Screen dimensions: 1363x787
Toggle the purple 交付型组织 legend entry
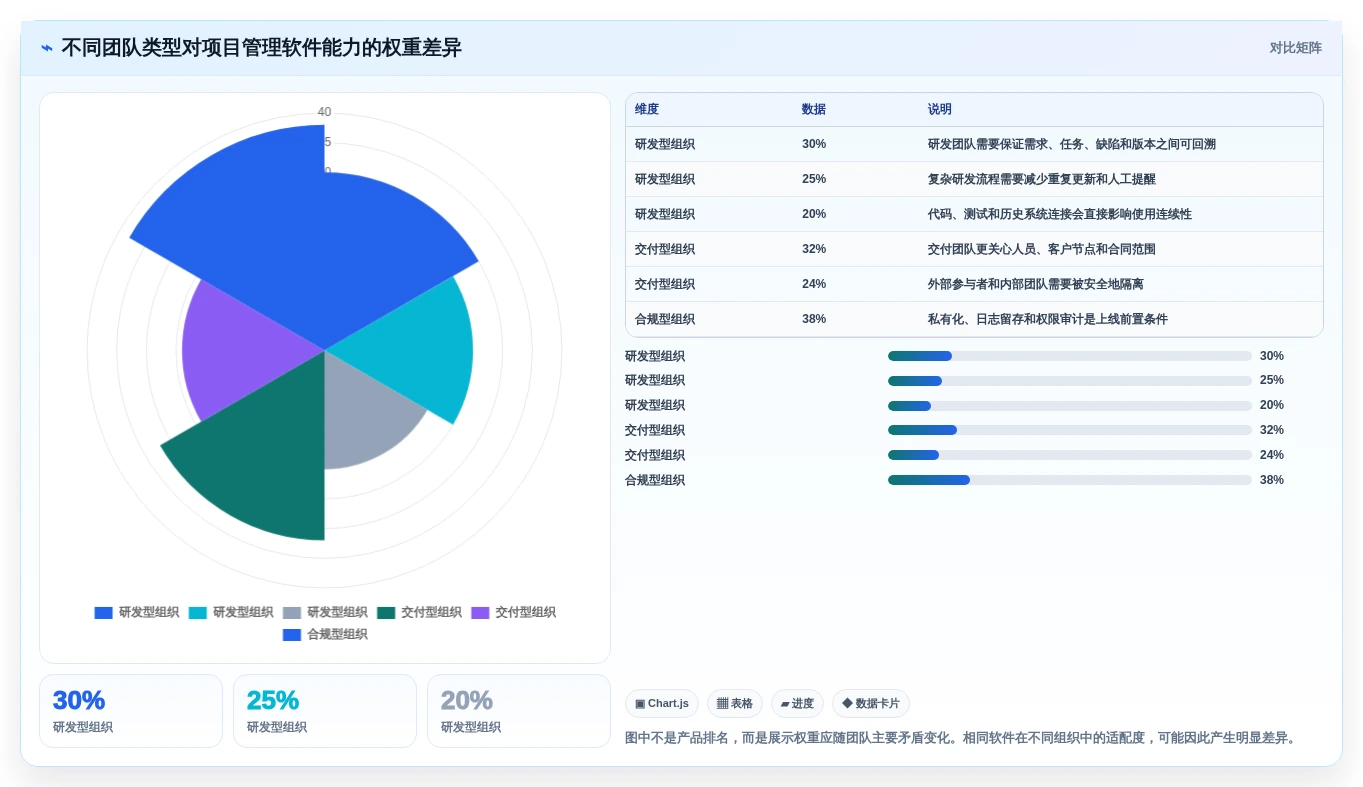pos(513,612)
